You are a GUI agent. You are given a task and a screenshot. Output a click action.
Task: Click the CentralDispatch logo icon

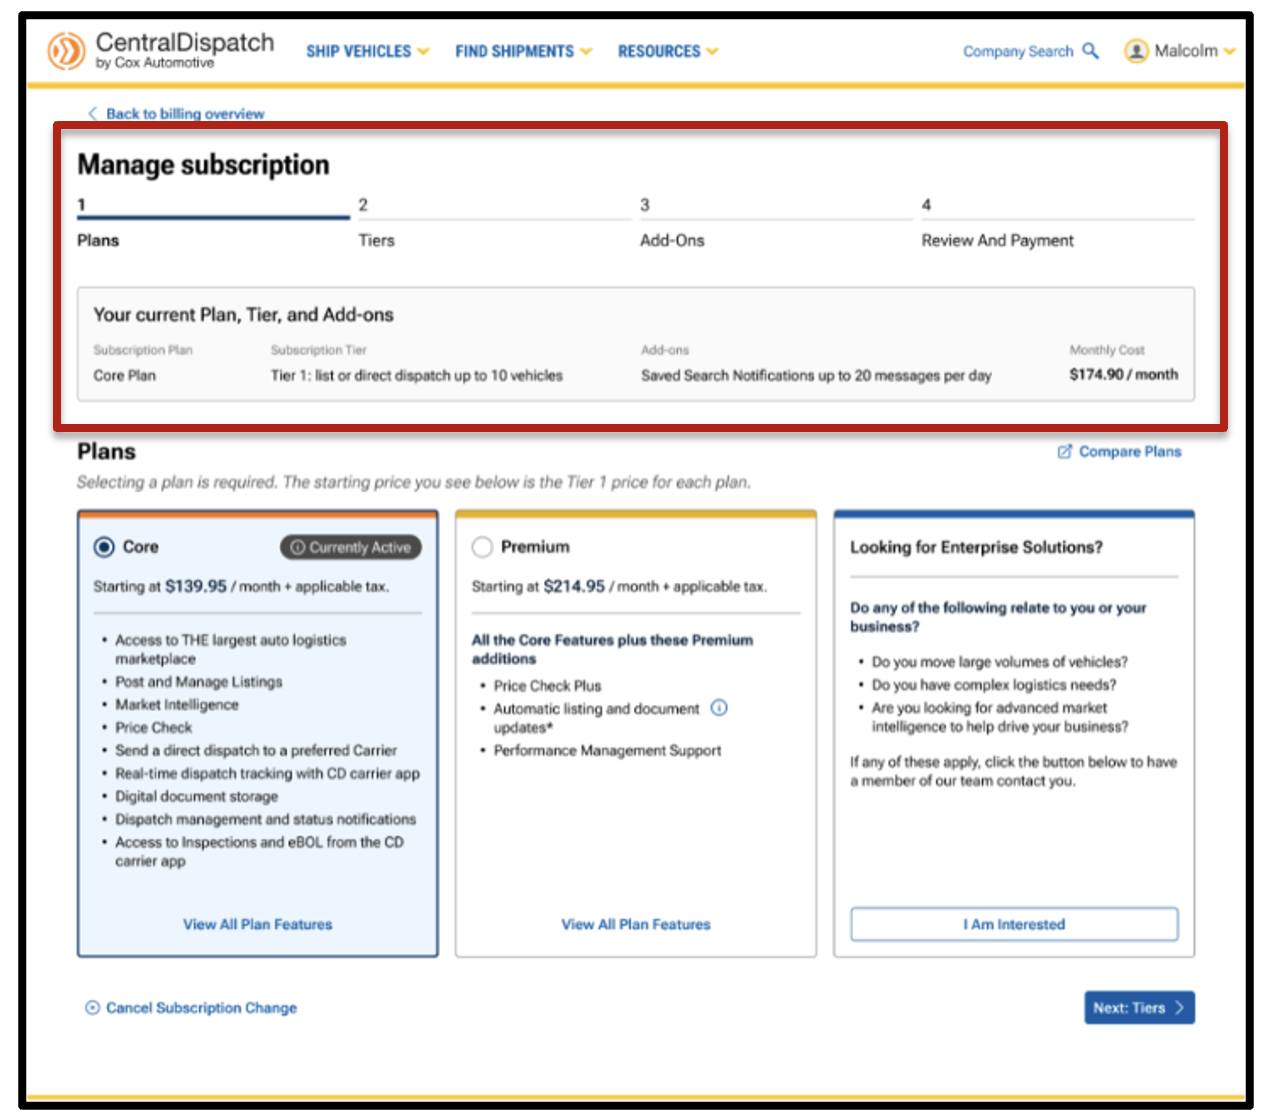point(66,50)
